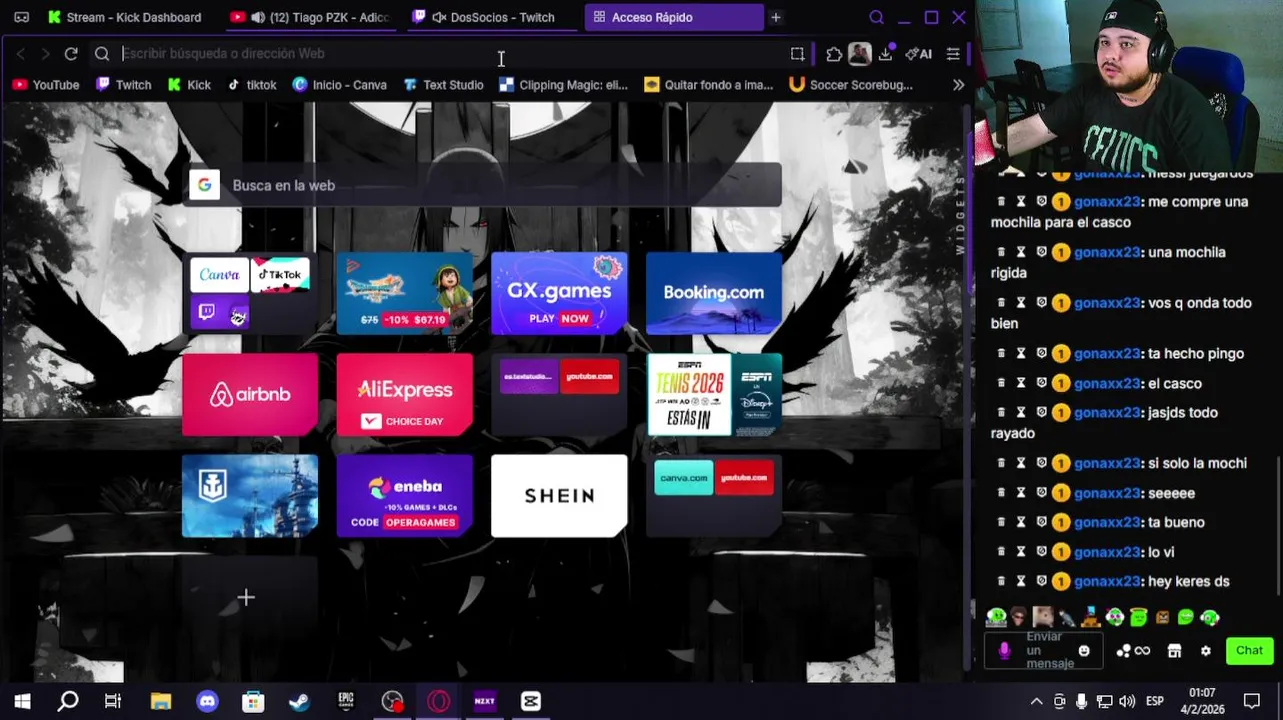Open the Soccer Scorebug bookmark
Screen dimensions: 1283x720
point(851,85)
